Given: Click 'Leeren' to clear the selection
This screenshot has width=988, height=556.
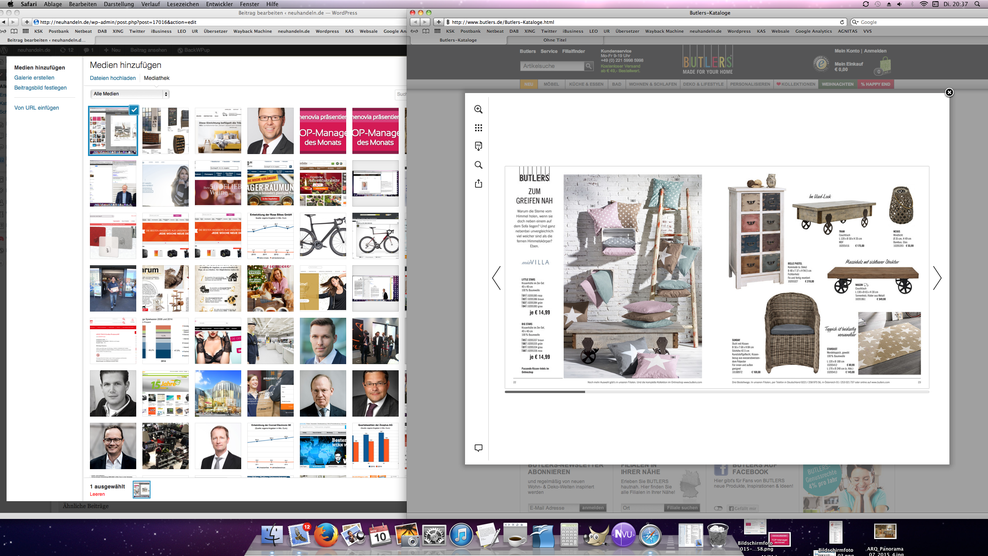Looking at the screenshot, I should point(97,494).
